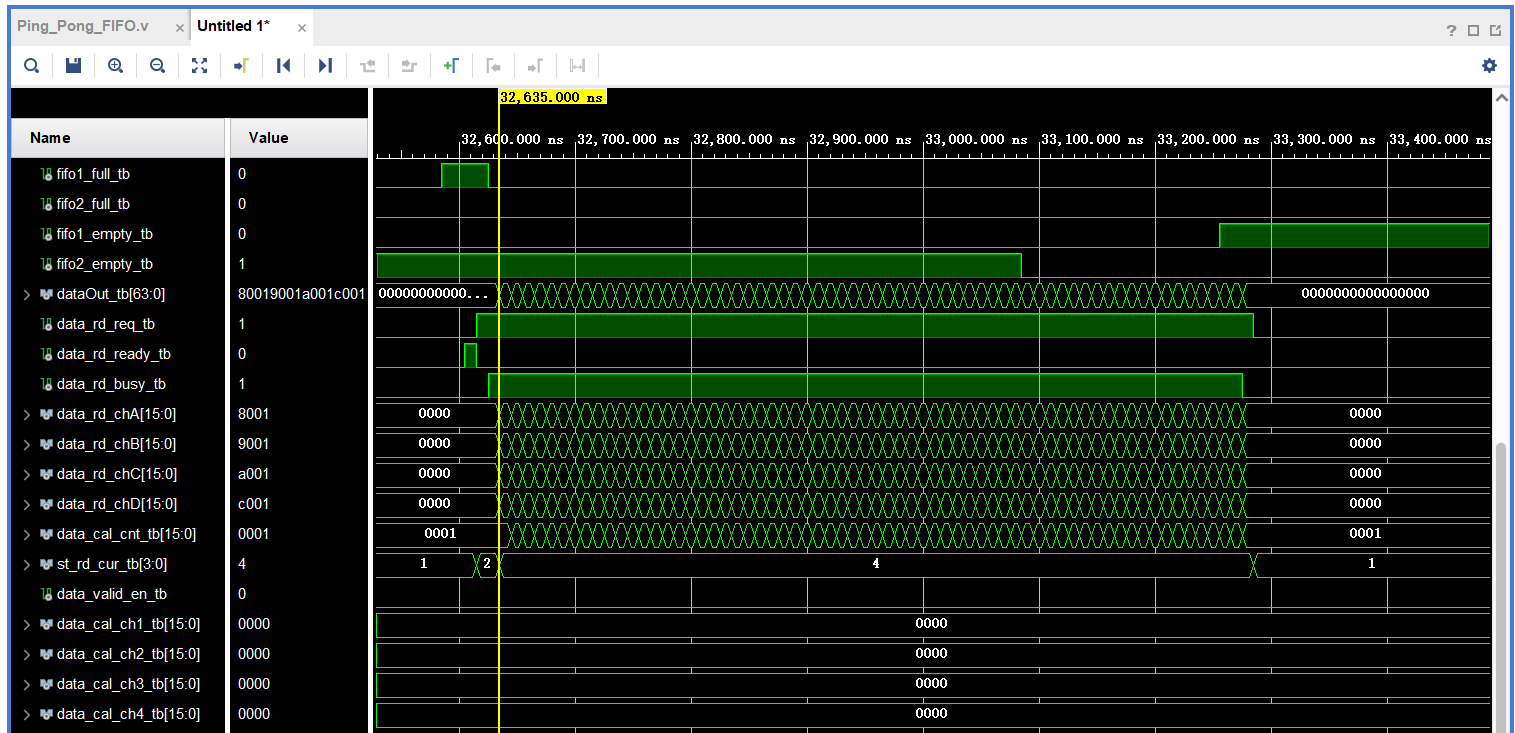Go to time zero
Screen dimensions: 1515x733
click(x=283, y=66)
